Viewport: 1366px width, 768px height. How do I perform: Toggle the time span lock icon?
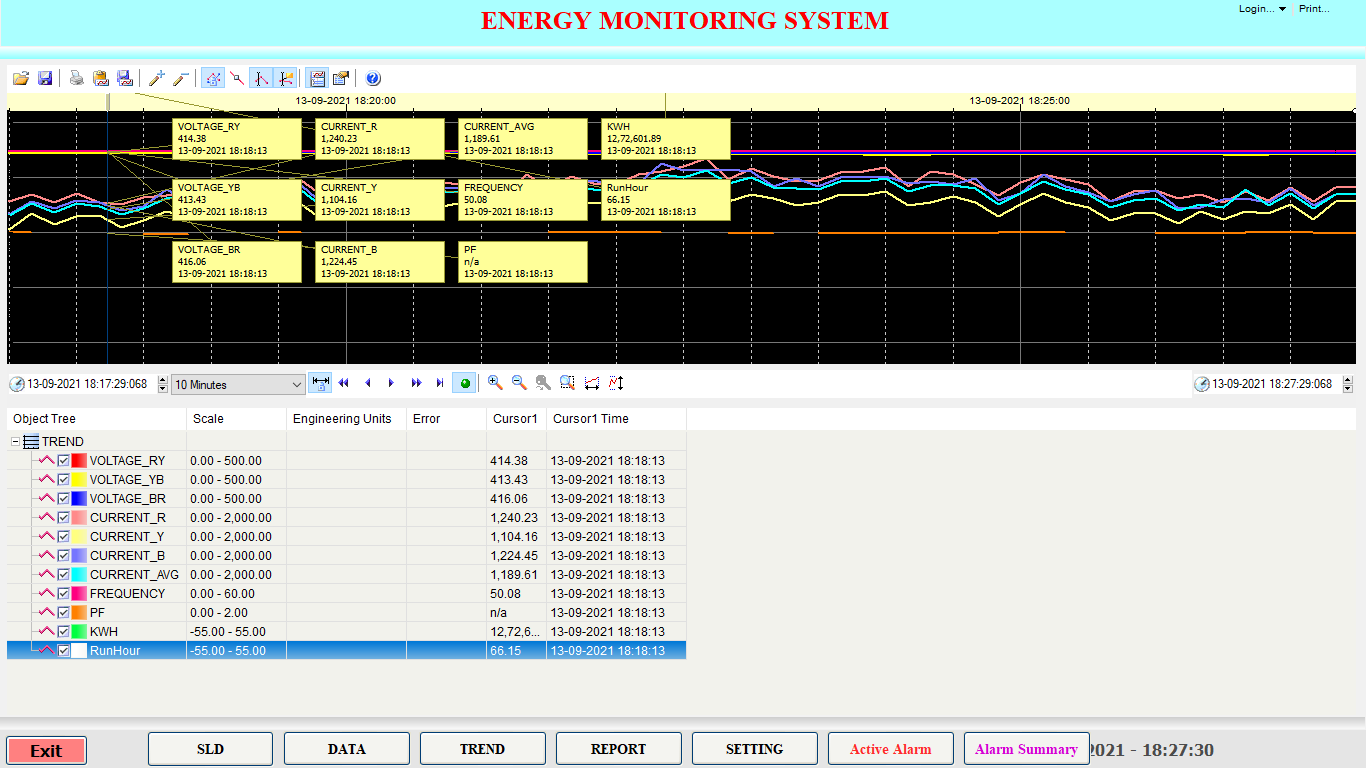tap(320, 383)
